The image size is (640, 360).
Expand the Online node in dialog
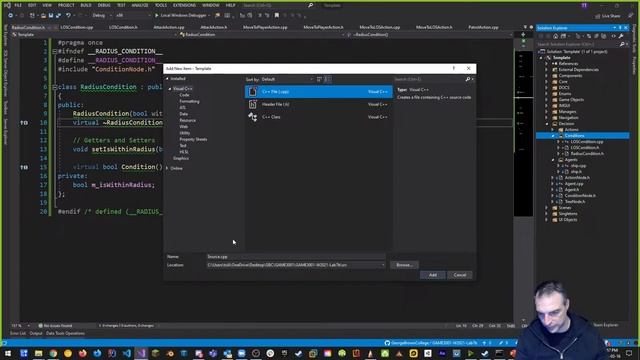[x=167, y=168]
